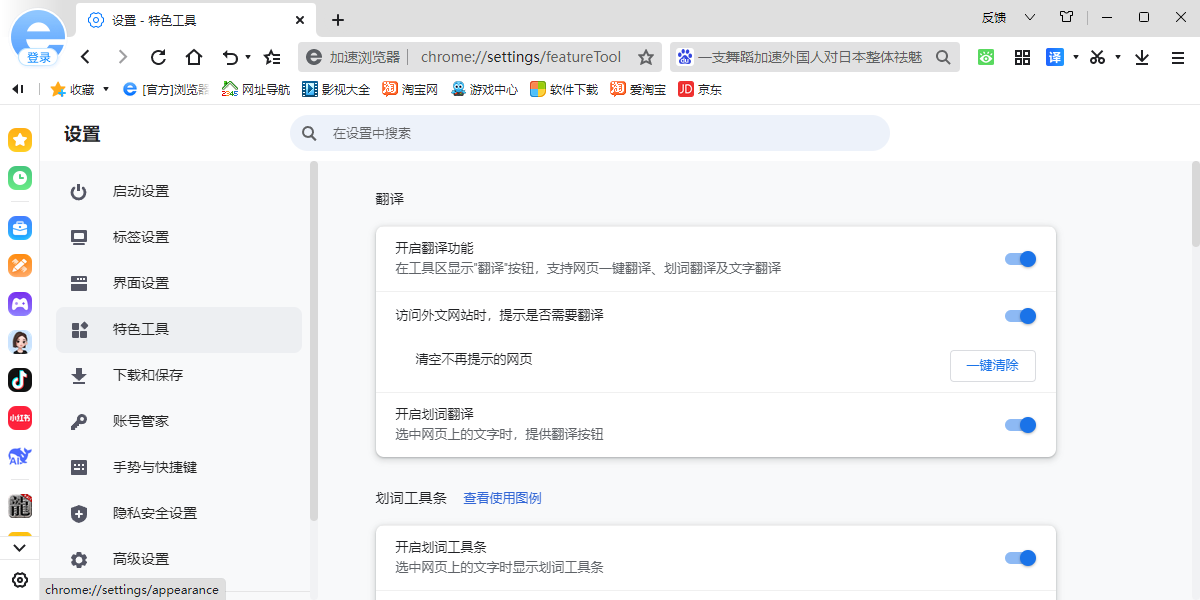Click the 在设置中搜索 search field
Viewport: 1200px width, 600px height.
(590, 133)
